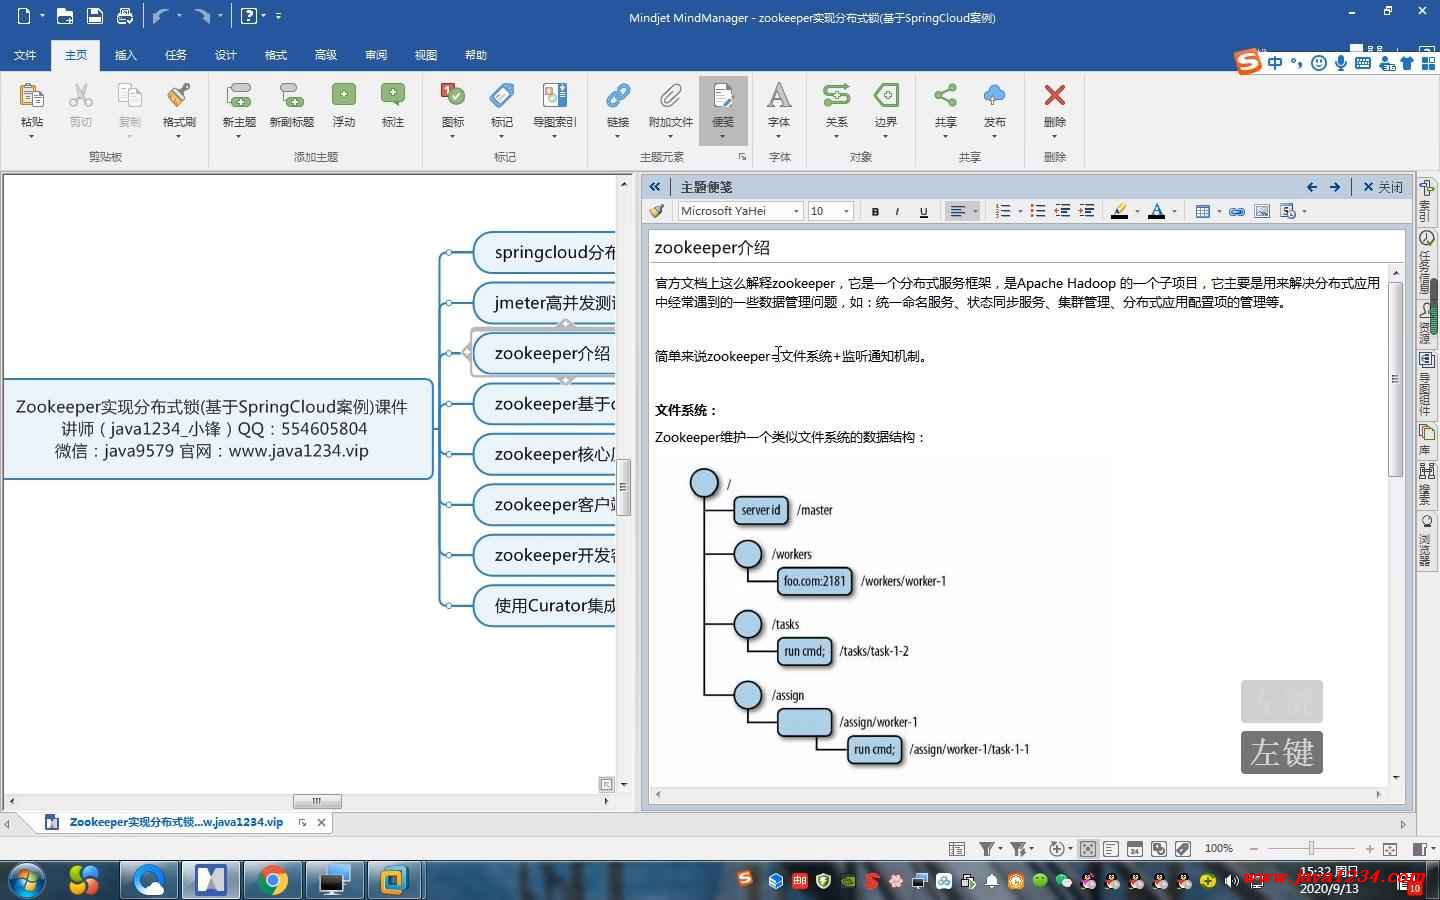Click the red 删除 delete icon

(x=1054, y=95)
